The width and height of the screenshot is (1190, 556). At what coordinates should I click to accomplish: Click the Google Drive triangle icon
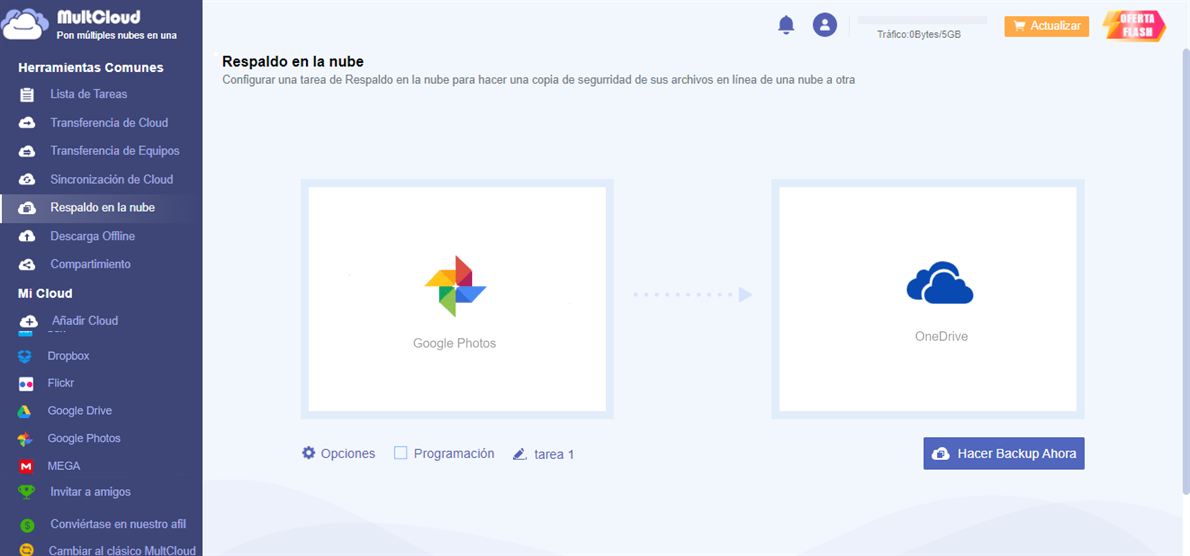click(25, 411)
